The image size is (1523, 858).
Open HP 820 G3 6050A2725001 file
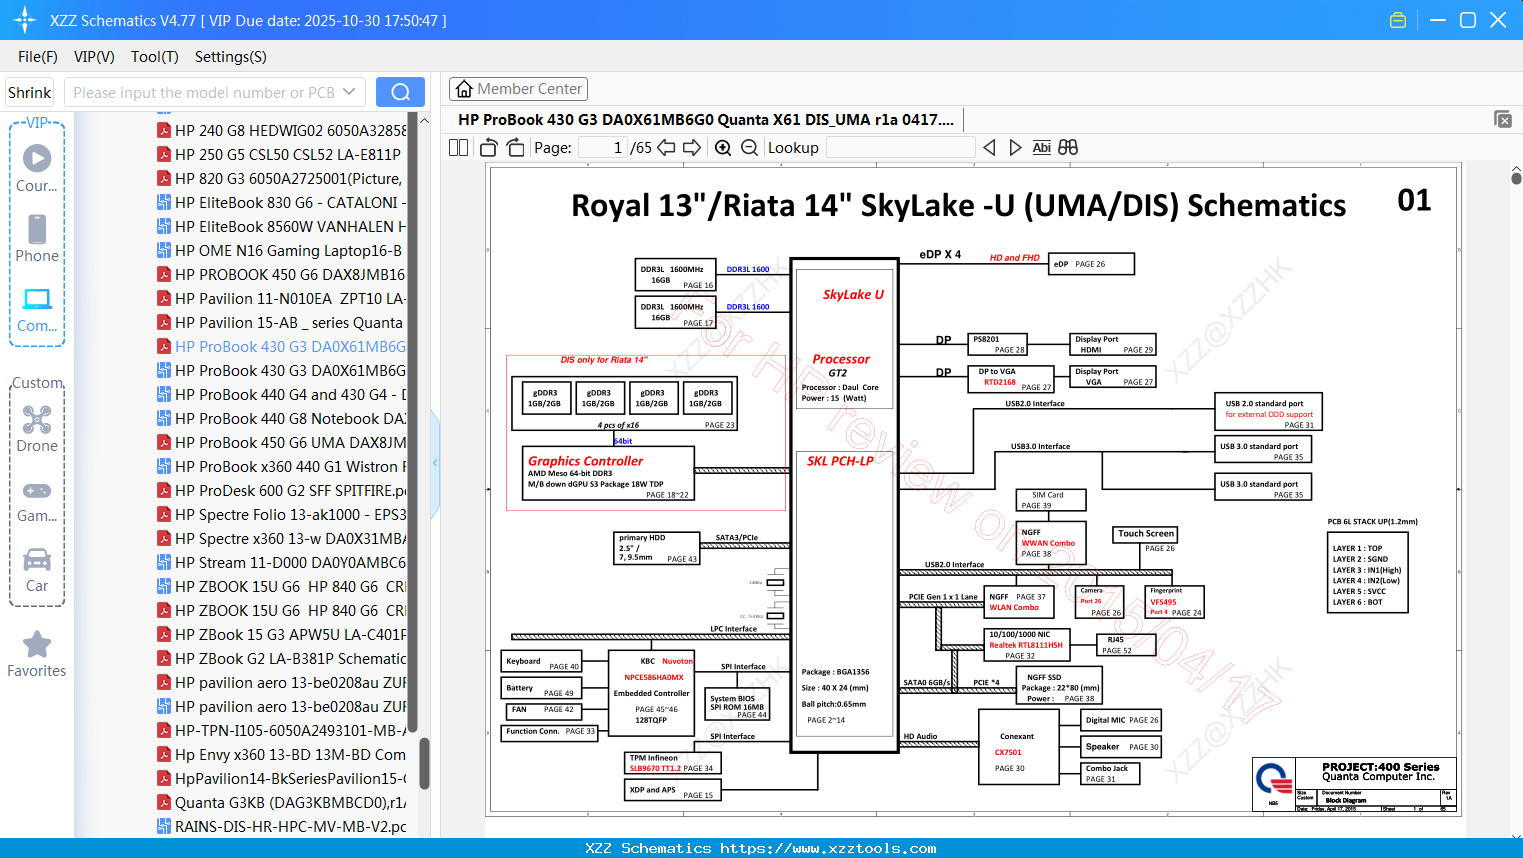pyautogui.click(x=282, y=178)
